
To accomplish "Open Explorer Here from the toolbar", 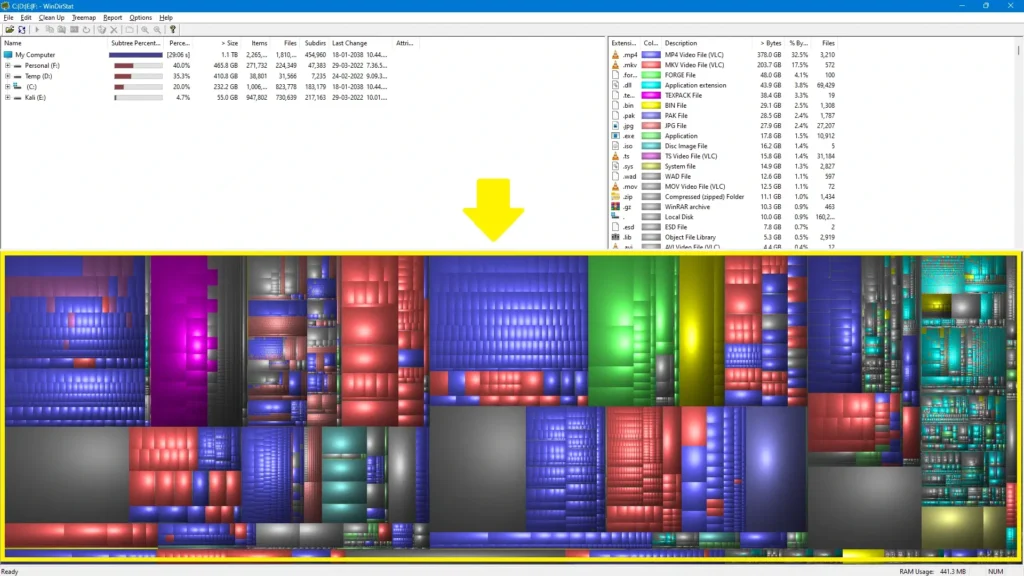I will click(62, 31).
